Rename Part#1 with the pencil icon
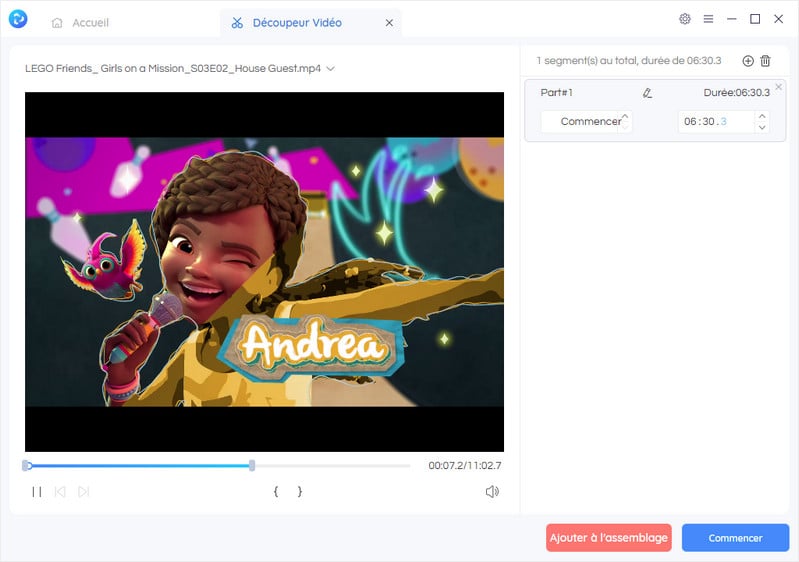Image resolution: width=799 pixels, height=562 pixels. [x=647, y=93]
